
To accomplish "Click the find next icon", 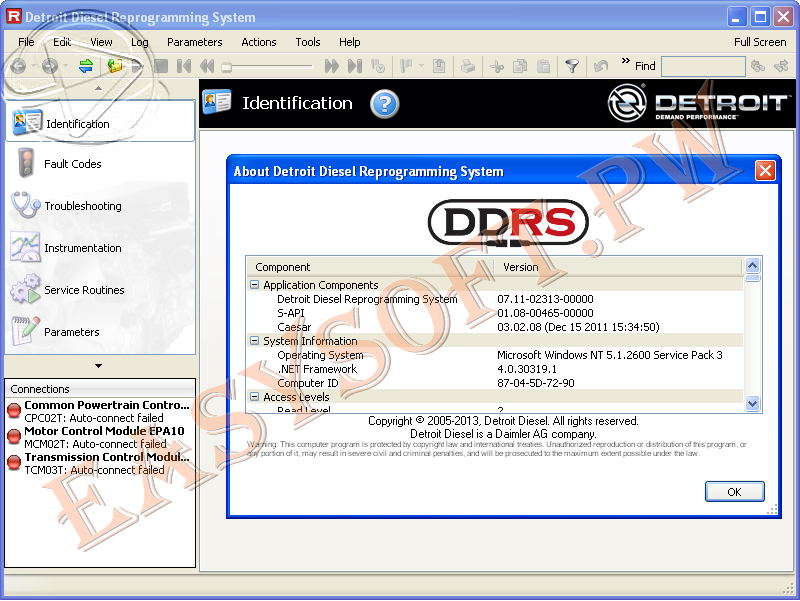I will coord(781,66).
